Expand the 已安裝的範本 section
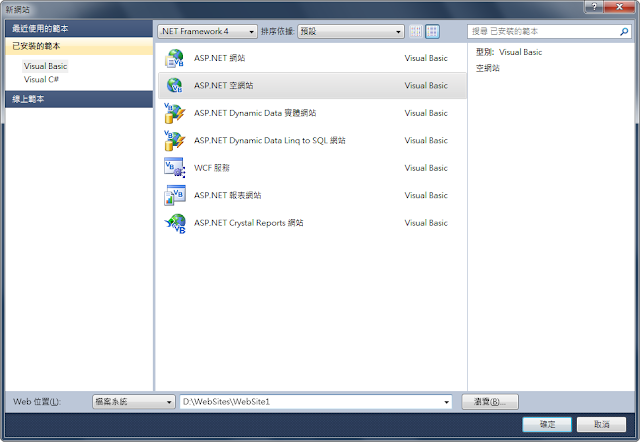This screenshot has width=640, height=442. [79, 46]
